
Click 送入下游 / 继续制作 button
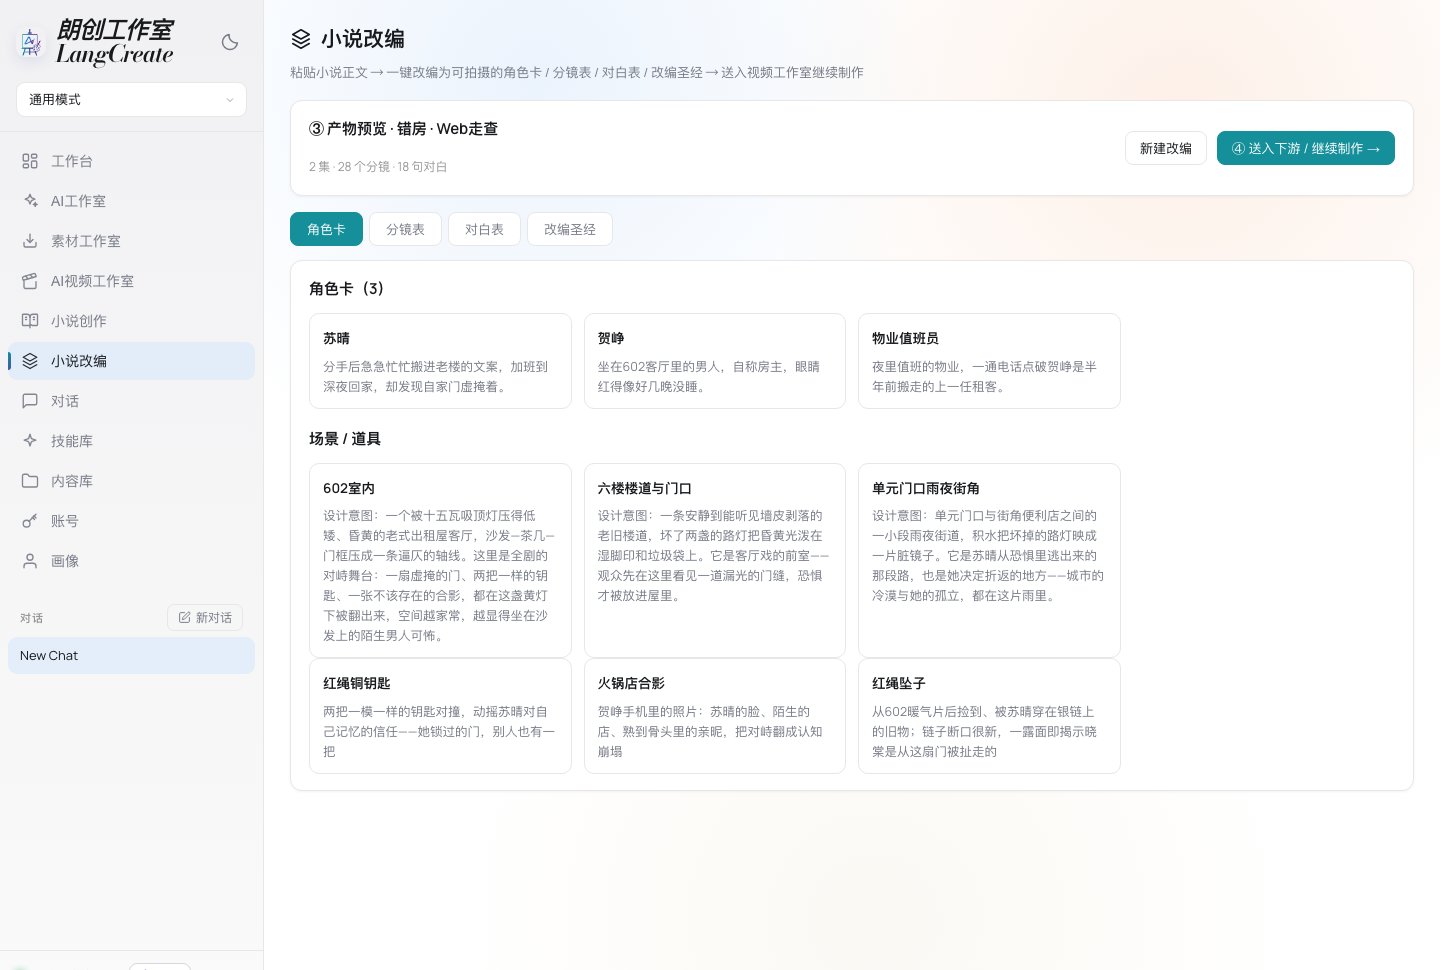click(1306, 148)
